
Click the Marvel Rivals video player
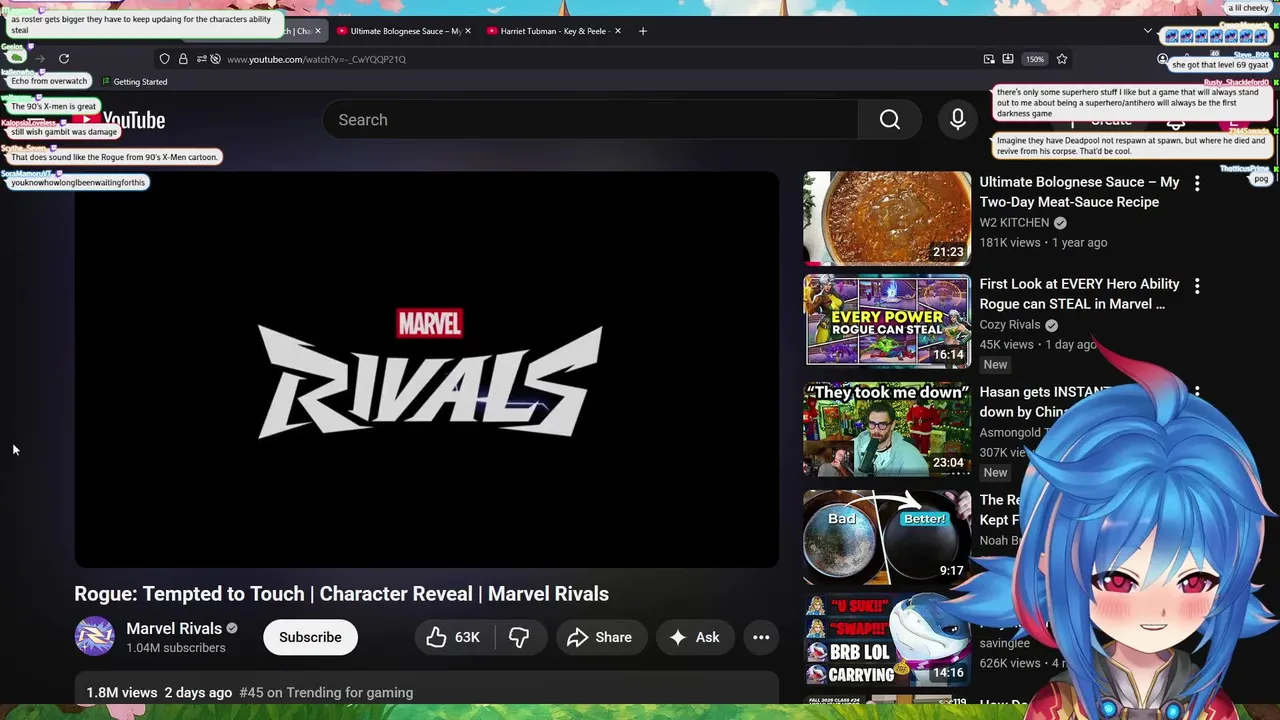click(x=427, y=370)
